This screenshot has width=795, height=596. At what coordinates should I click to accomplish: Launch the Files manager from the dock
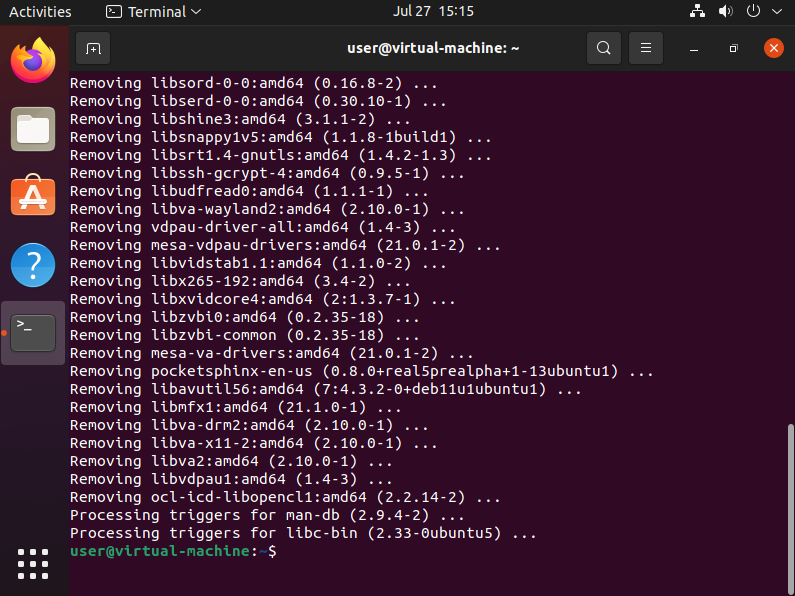coord(33,129)
